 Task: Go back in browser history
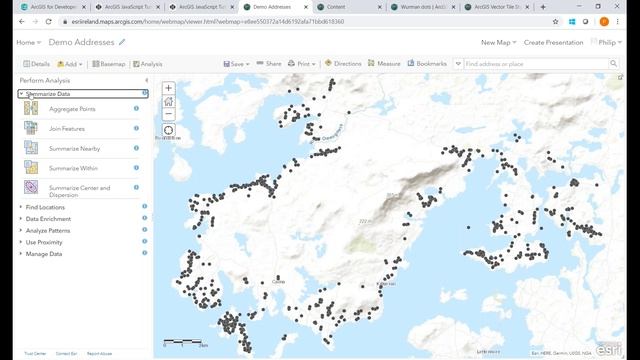pyautogui.click(x=22, y=22)
